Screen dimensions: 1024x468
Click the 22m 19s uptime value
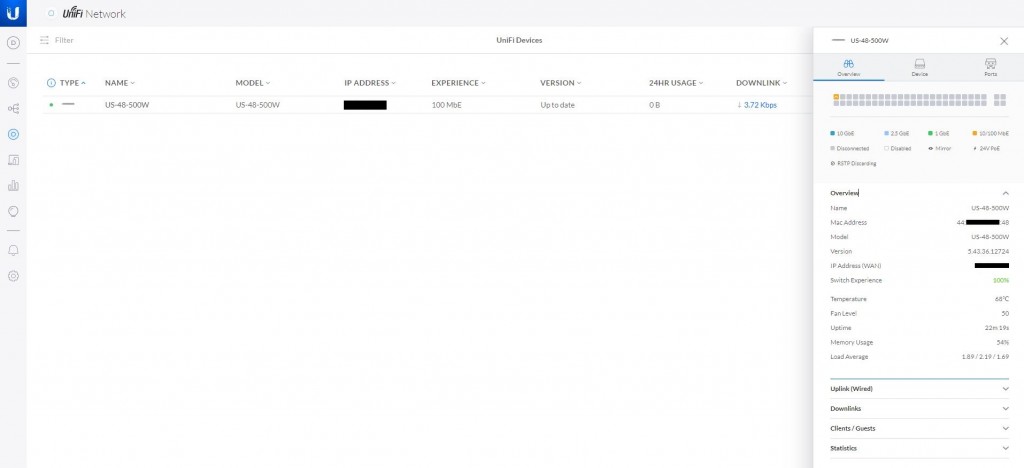998,328
